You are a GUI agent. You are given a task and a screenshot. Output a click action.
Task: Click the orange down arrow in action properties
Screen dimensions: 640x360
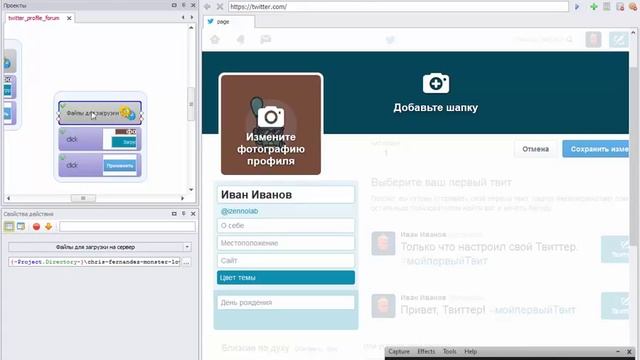tap(49, 227)
